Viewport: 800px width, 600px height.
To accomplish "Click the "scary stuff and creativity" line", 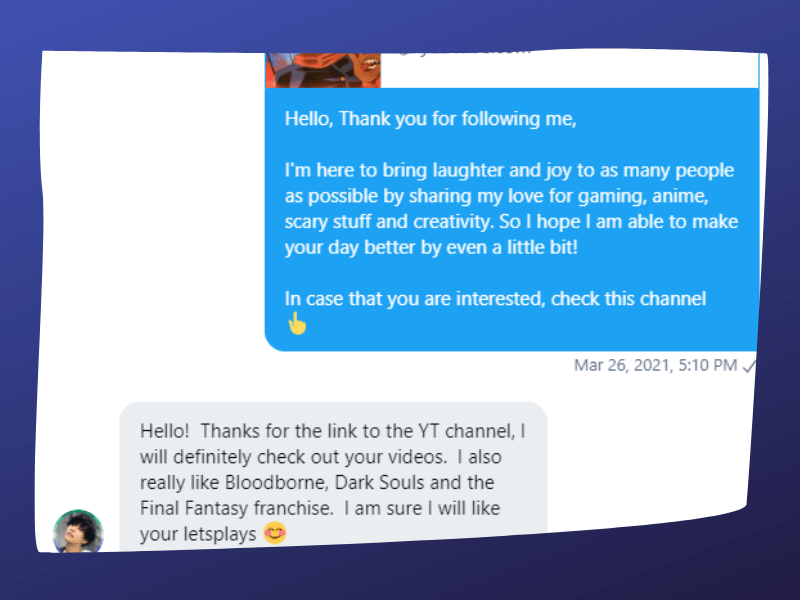I will pyautogui.click(x=511, y=222).
